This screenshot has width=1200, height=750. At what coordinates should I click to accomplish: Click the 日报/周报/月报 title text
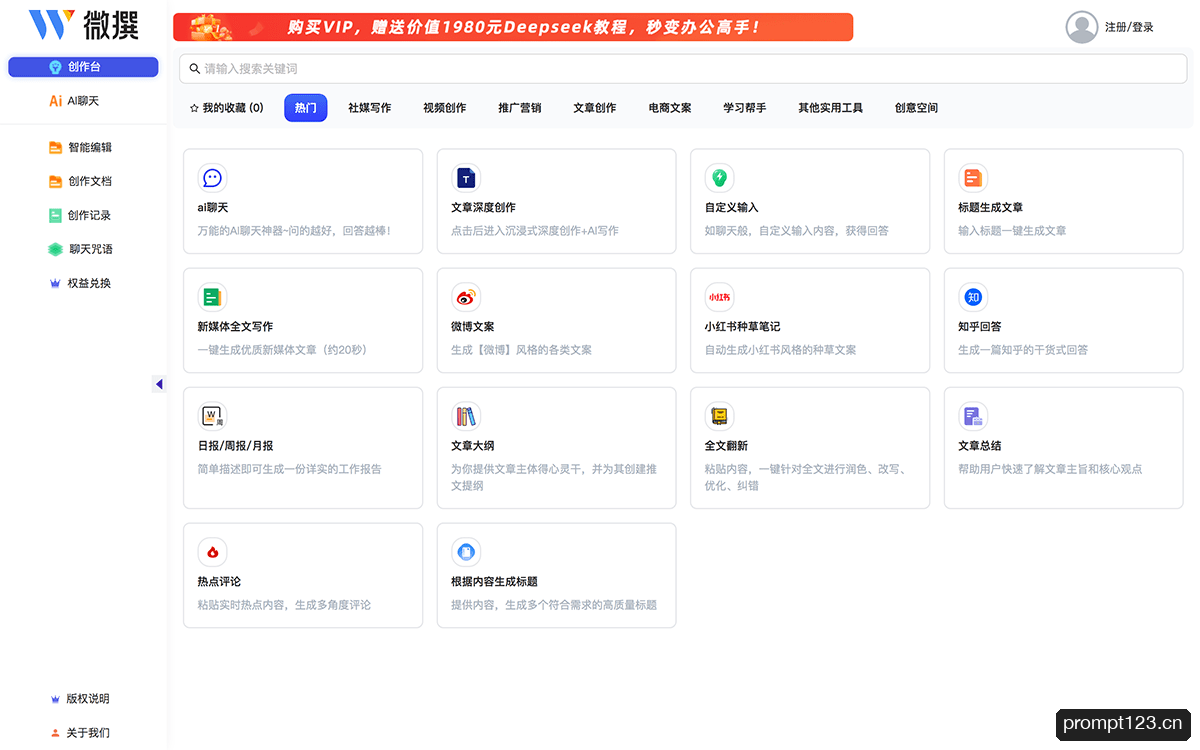[235, 446]
